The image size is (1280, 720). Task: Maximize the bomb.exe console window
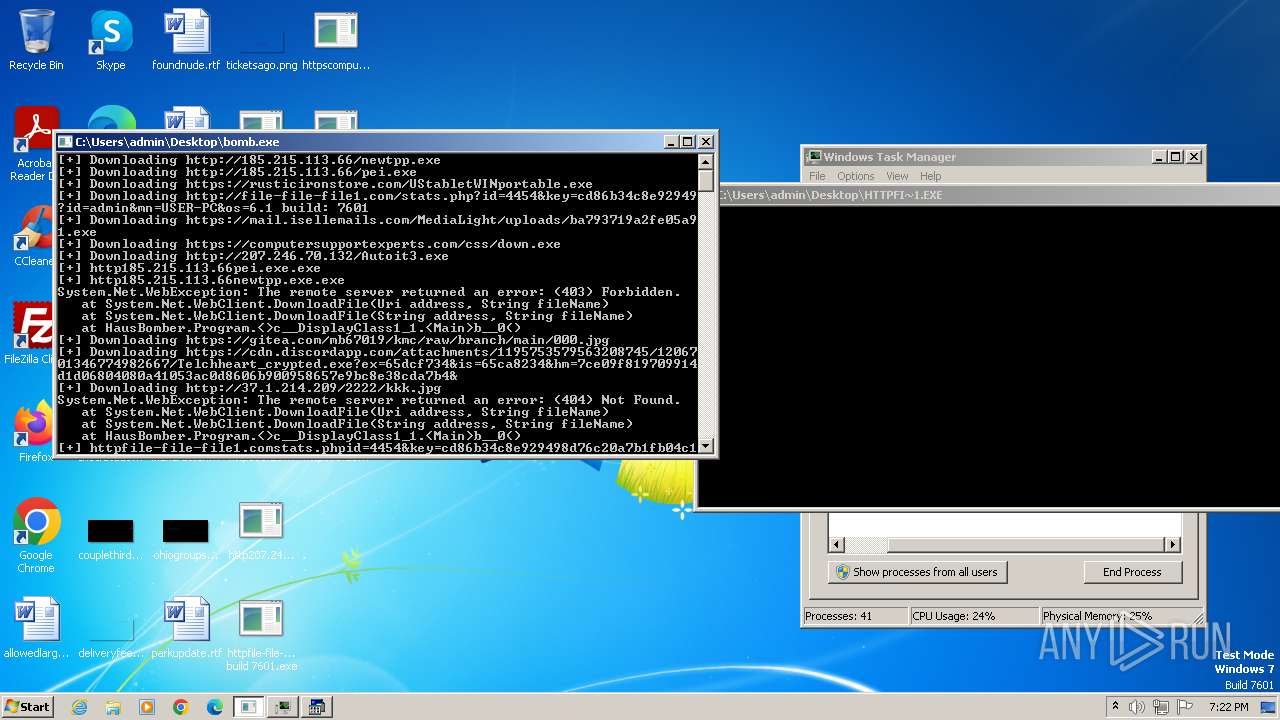688,142
